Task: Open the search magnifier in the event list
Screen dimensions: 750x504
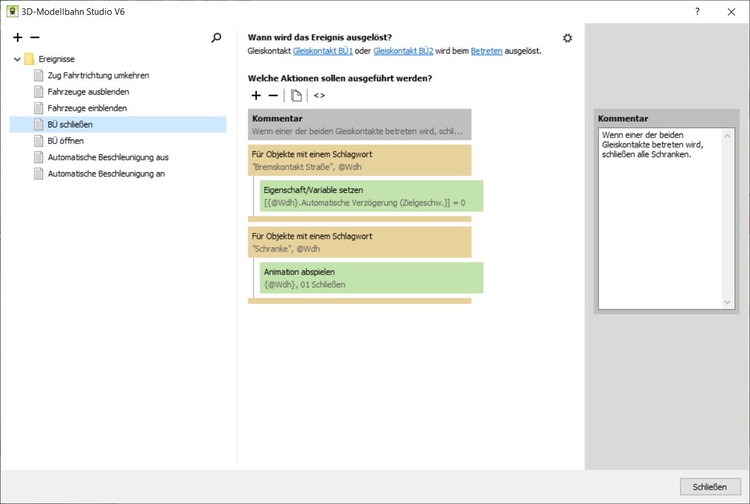Action: point(217,38)
